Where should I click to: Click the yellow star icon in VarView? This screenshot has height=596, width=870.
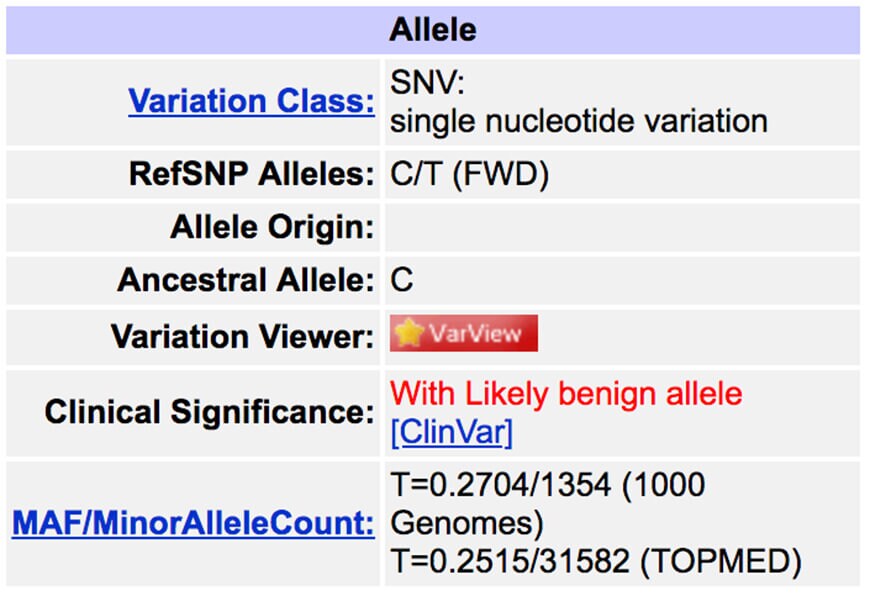pos(408,334)
